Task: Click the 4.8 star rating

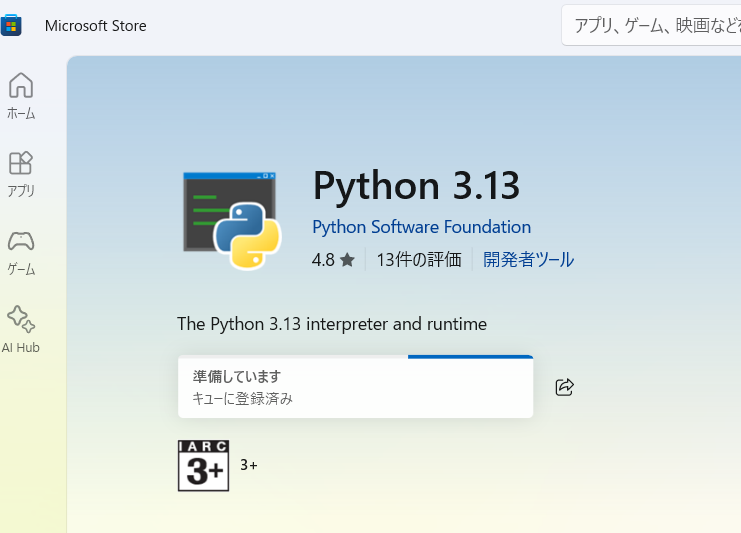Action: 333,259
